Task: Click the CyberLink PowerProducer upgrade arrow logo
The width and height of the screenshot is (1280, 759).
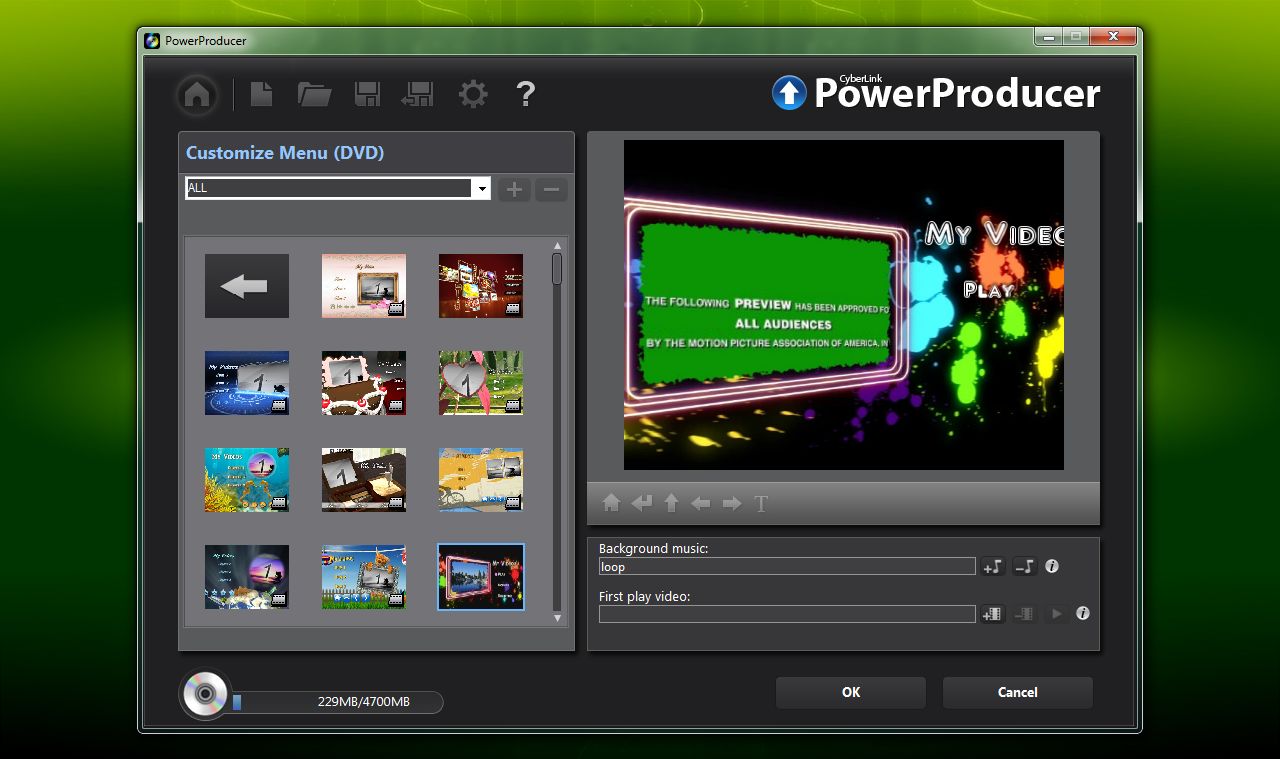Action: point(789,93)
